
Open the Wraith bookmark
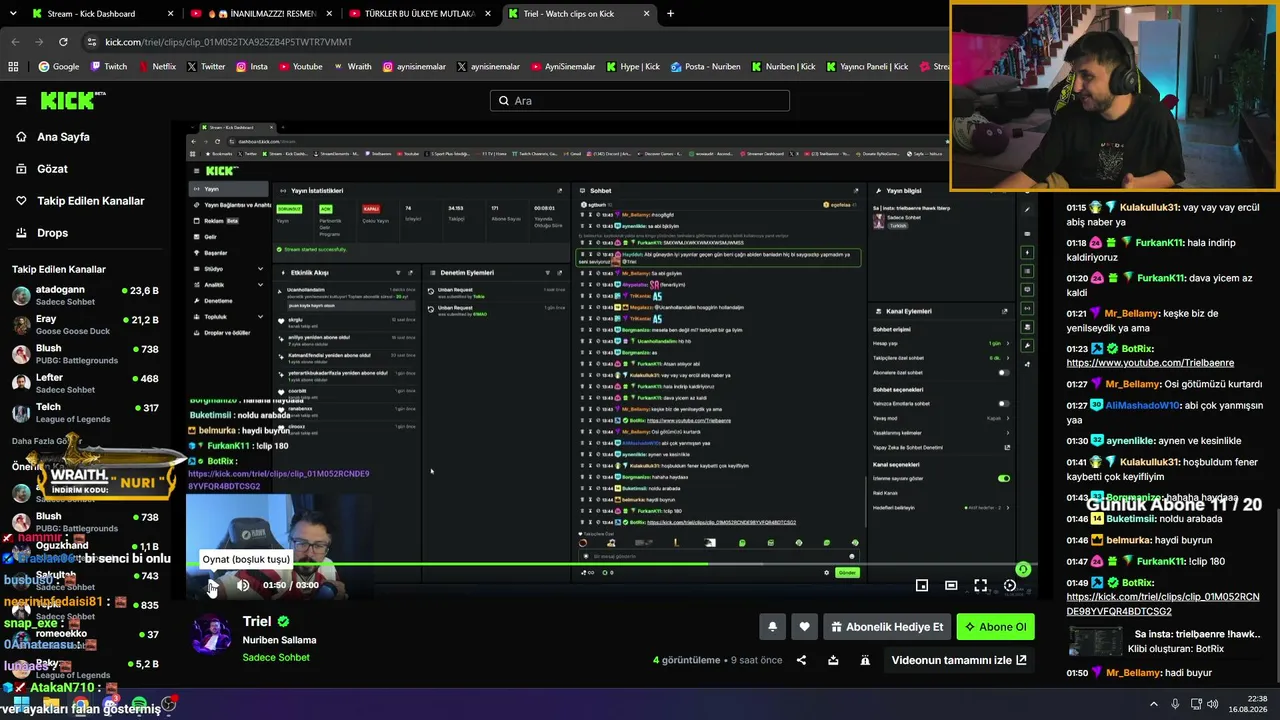click(352, 67)
